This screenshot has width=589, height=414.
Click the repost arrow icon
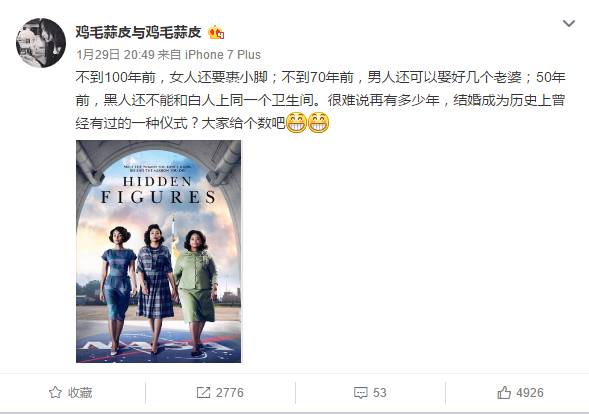(203, 393)
